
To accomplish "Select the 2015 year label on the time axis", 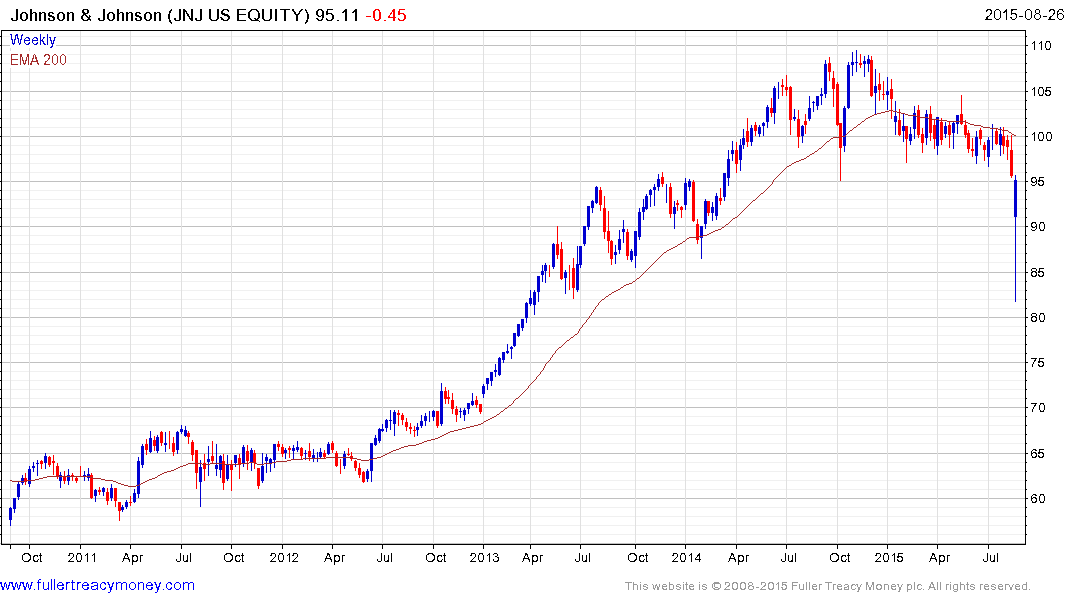I will pyautogui.click(x=889, y=557).
